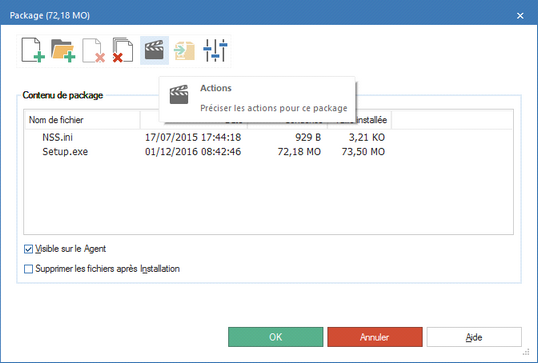
Task: Sort by the Nom de fichier column header
Action: [83, 120]
